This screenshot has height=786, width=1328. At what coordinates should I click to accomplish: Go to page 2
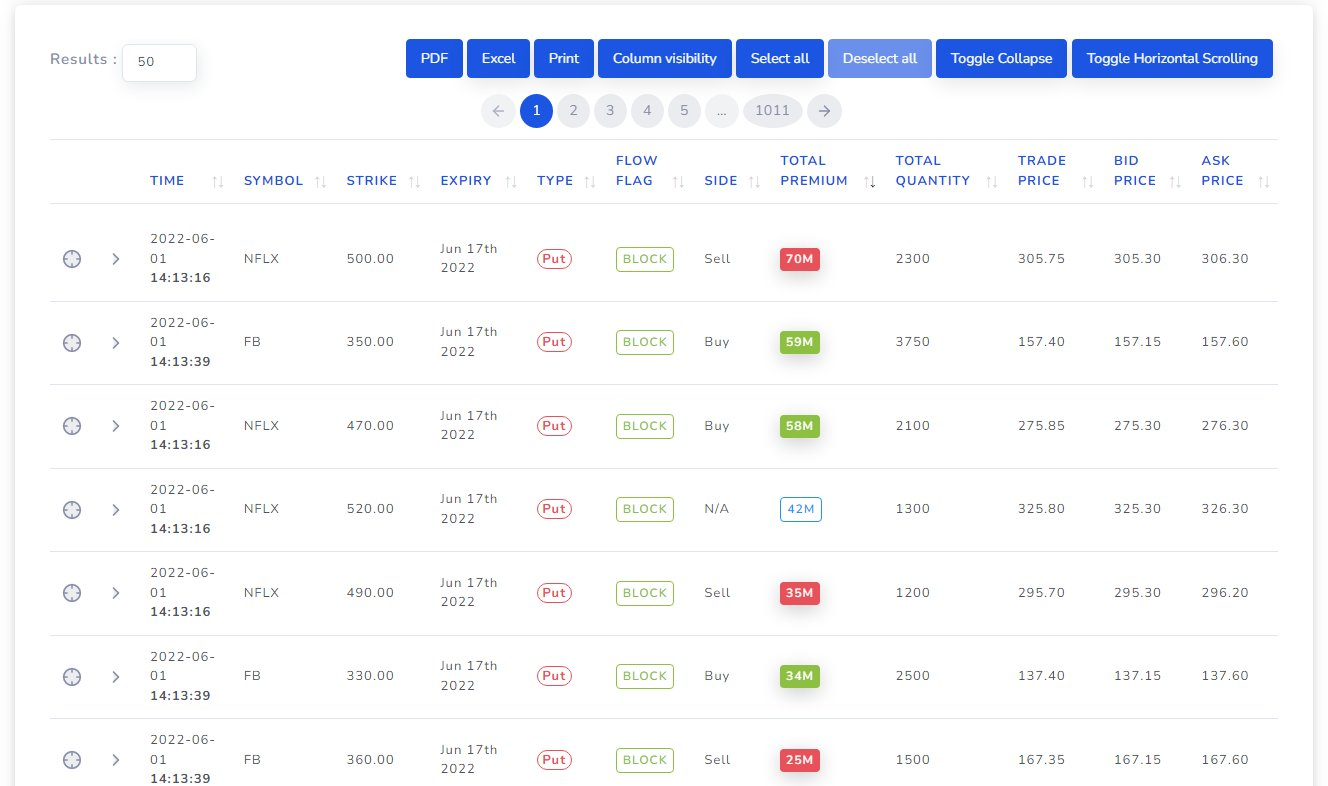pos(573,111)
